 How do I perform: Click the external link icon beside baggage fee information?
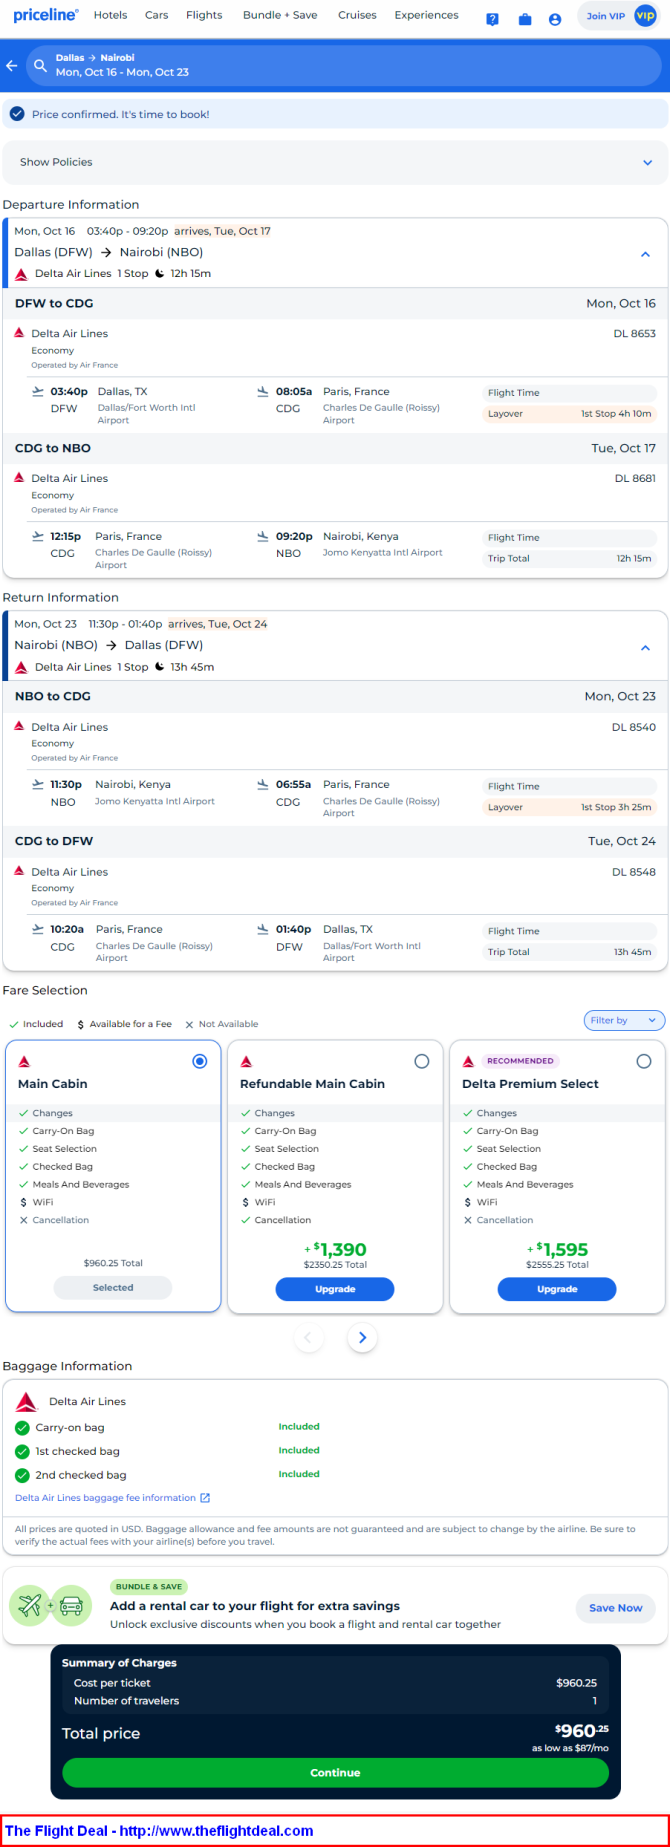[205, 1498]
